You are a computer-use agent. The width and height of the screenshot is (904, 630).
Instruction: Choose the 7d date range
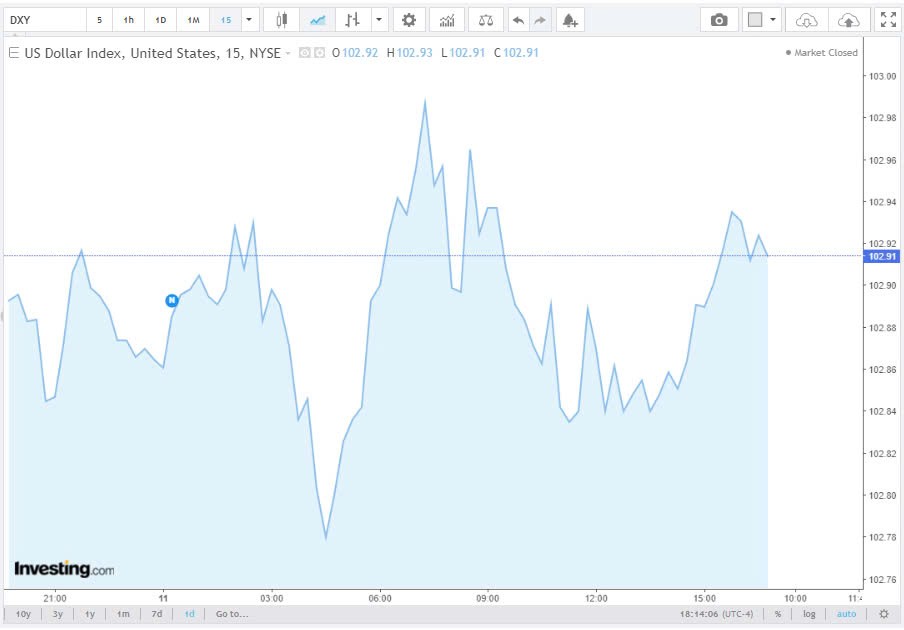(x=156, y=614)
